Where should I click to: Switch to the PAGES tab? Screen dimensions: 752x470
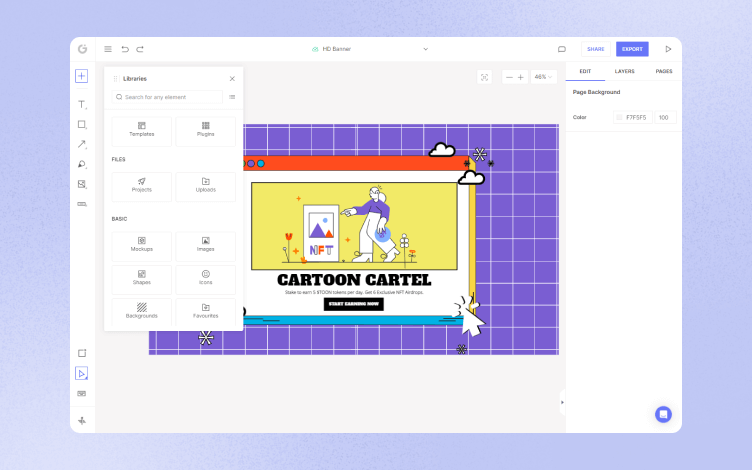pos(664,71)
